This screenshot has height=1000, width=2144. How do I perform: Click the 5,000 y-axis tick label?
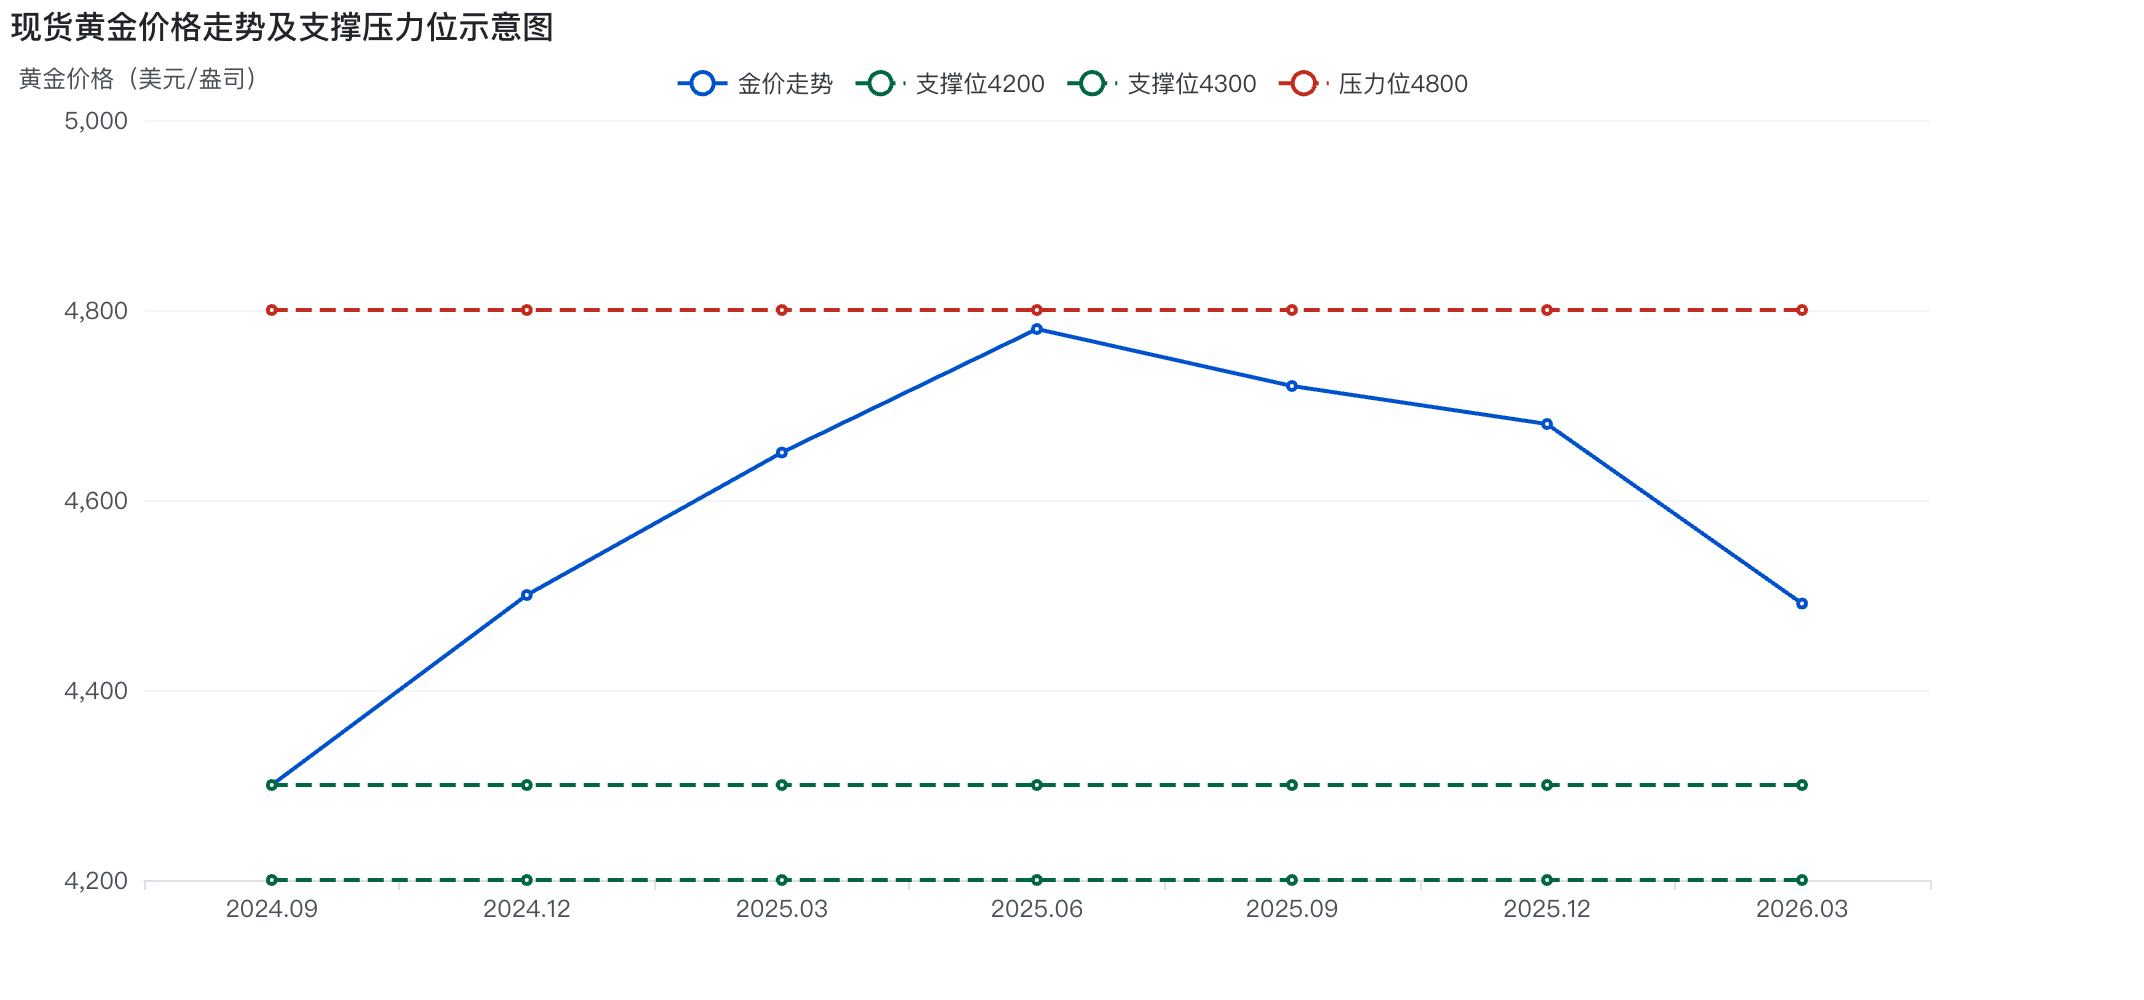(96, 121)
